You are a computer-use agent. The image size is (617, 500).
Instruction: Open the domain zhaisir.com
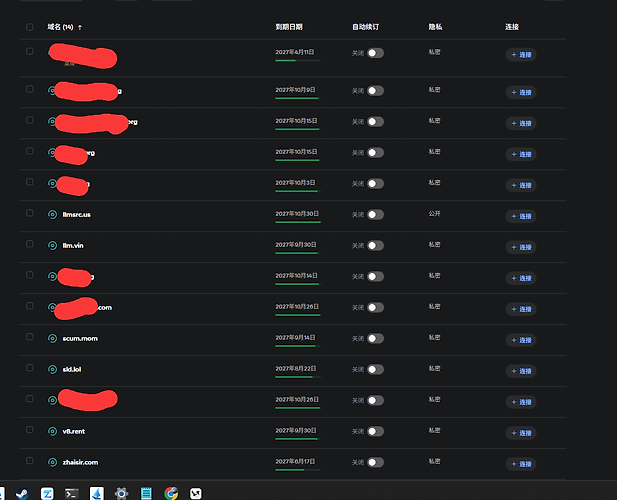(x=80, y=462)
